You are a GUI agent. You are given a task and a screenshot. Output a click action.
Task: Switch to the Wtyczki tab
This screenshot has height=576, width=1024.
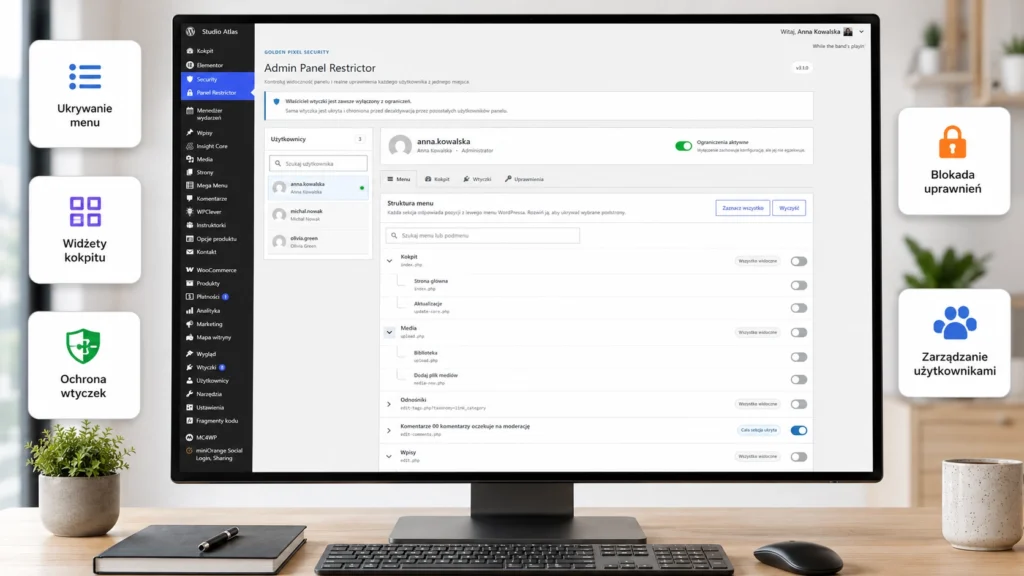point(477,179)
